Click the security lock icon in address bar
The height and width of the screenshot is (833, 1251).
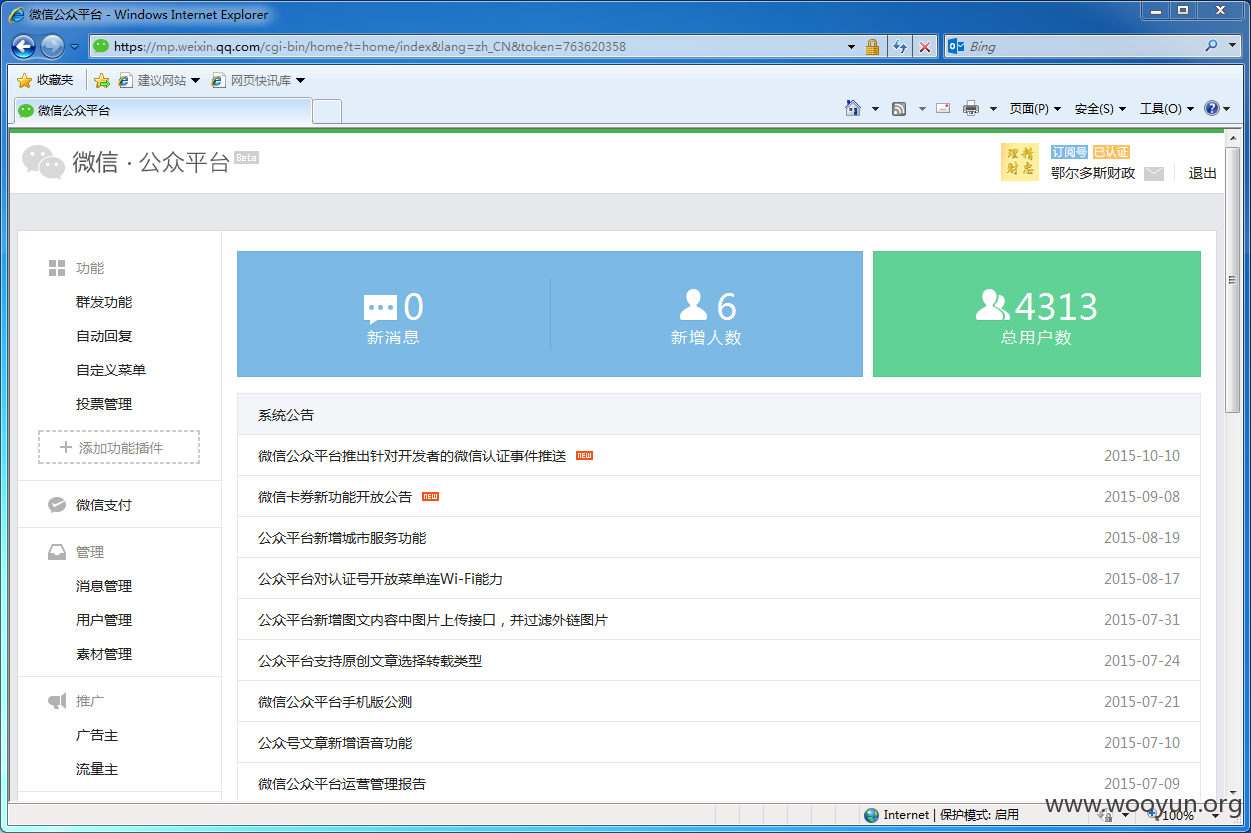[x=872, y=47]
